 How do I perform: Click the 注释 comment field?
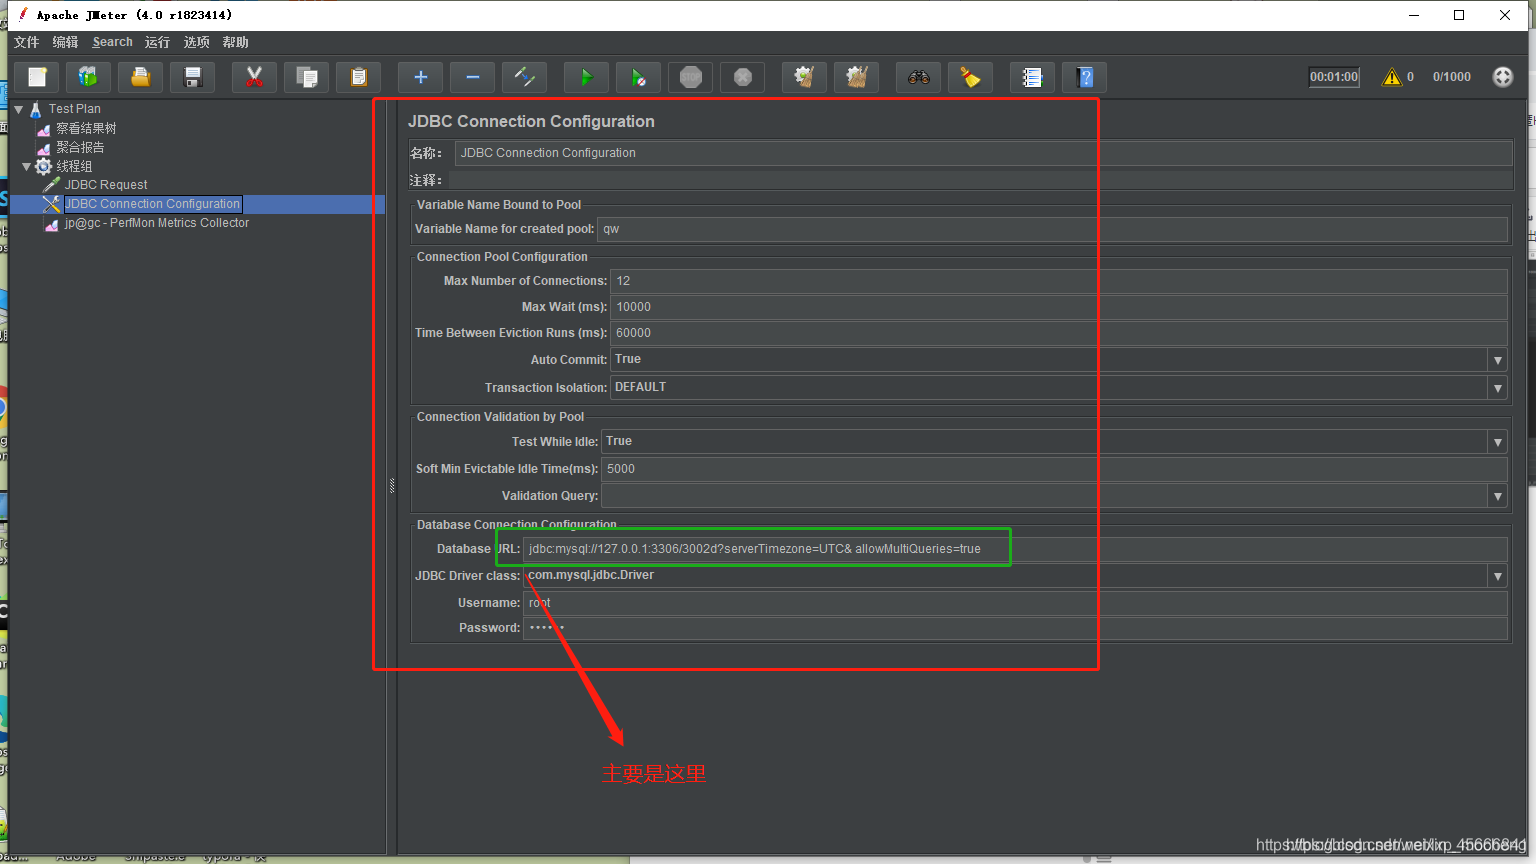point(980,180)
